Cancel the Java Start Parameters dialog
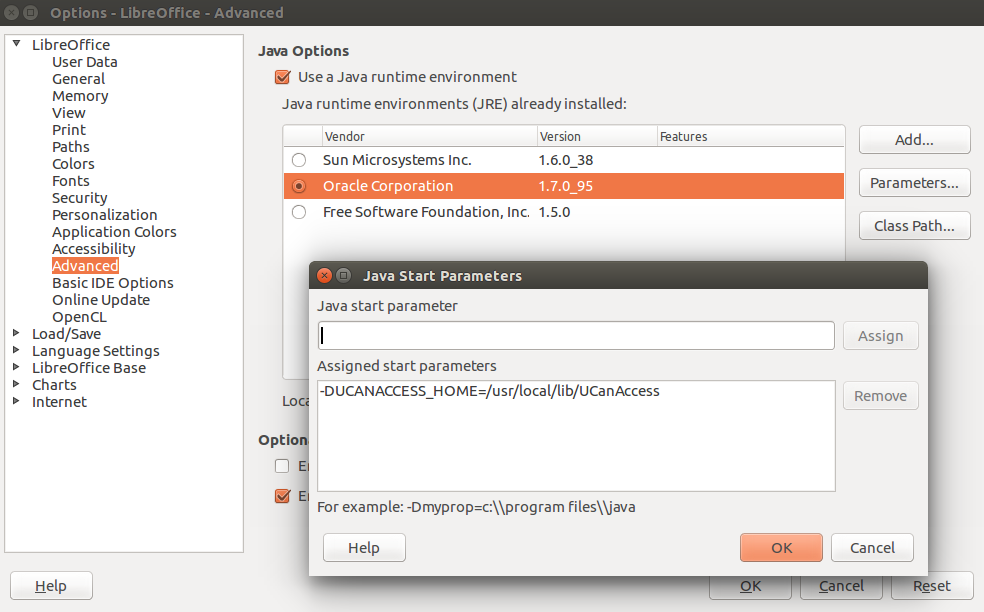 click(x=872, y=547)
